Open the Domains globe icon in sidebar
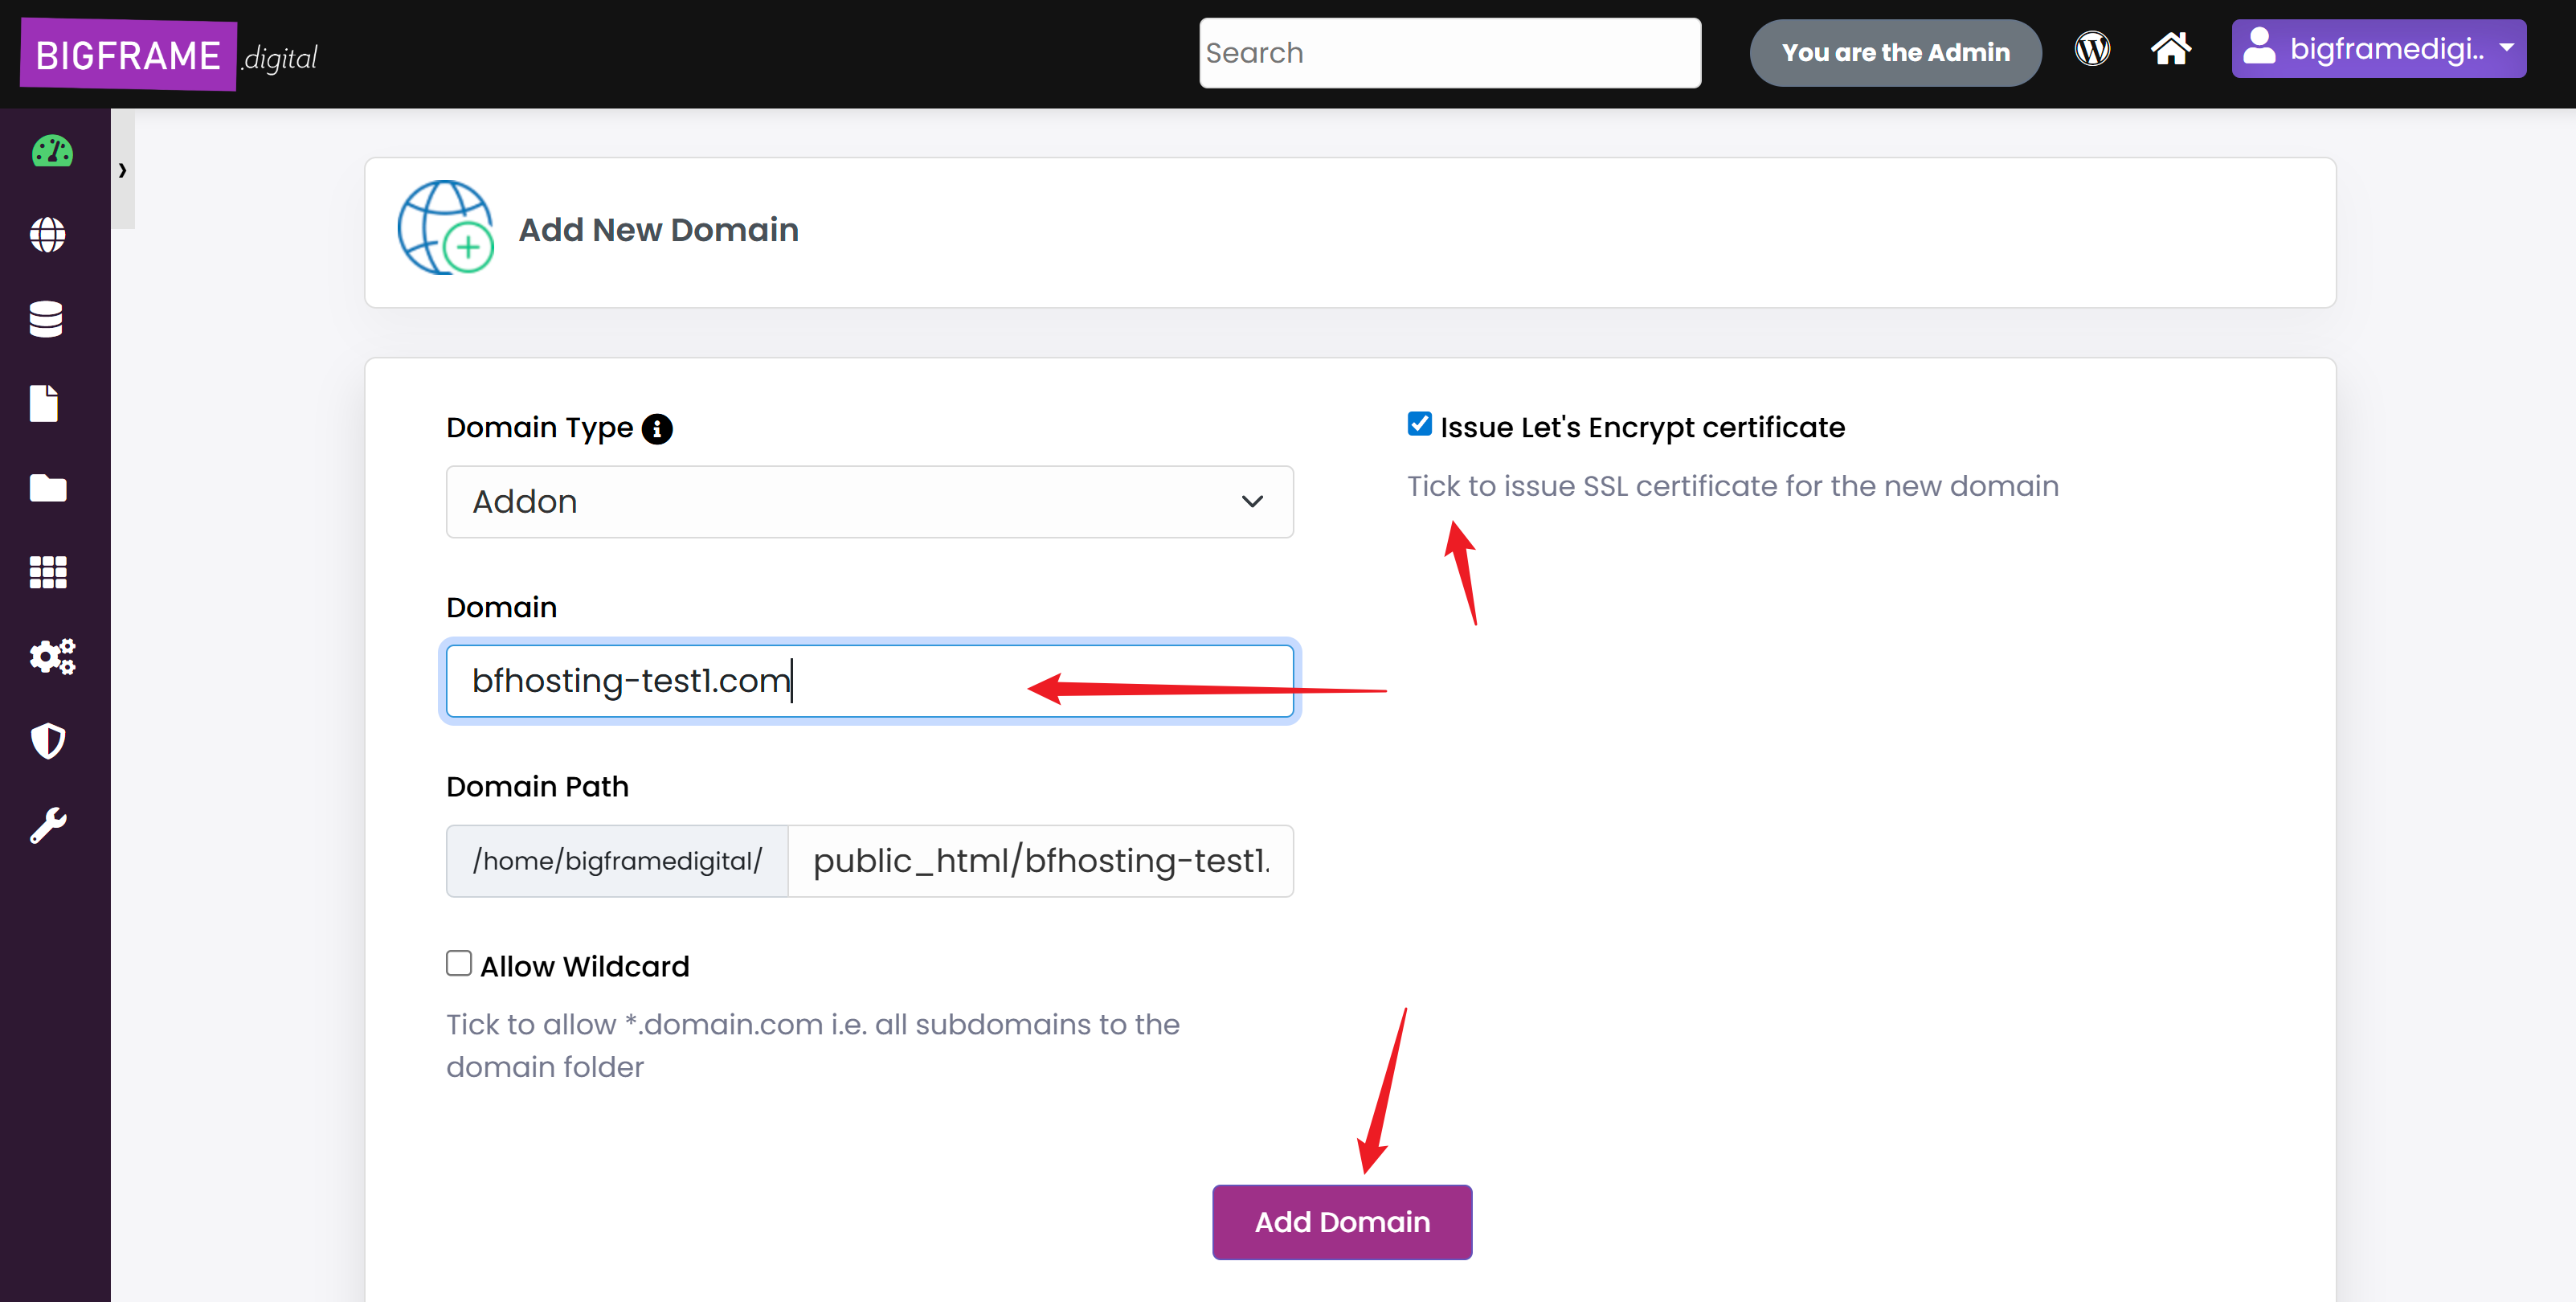 (48, 235)
